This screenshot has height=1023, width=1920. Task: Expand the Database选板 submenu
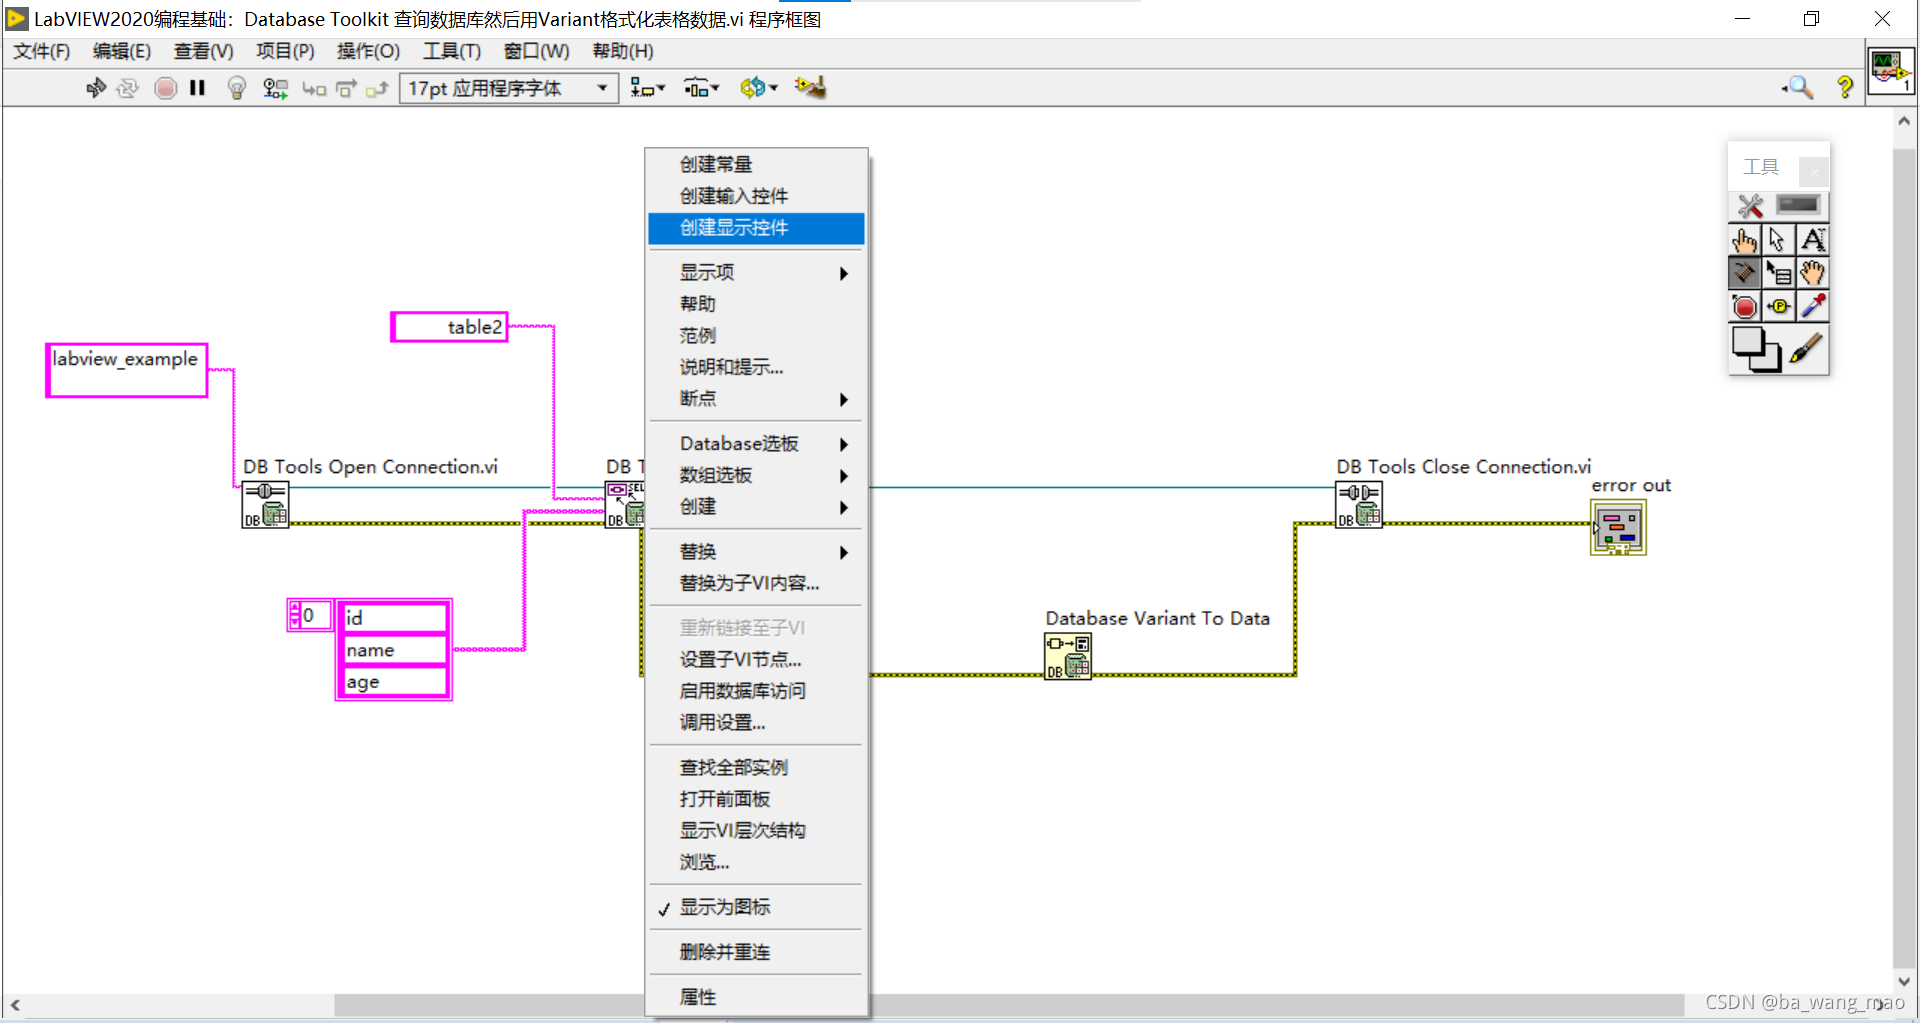[x=756, y=444]
